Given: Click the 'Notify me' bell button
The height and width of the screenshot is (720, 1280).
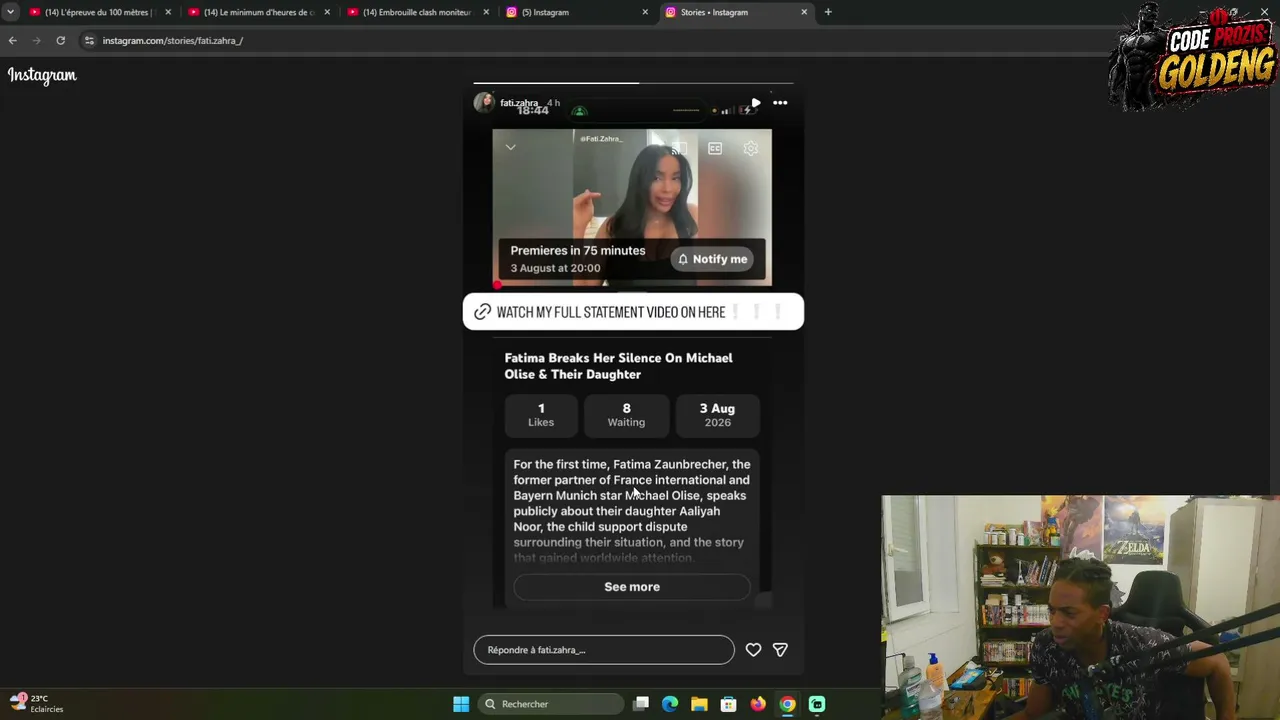Looking at the screenshot, I should click(713, 259).
